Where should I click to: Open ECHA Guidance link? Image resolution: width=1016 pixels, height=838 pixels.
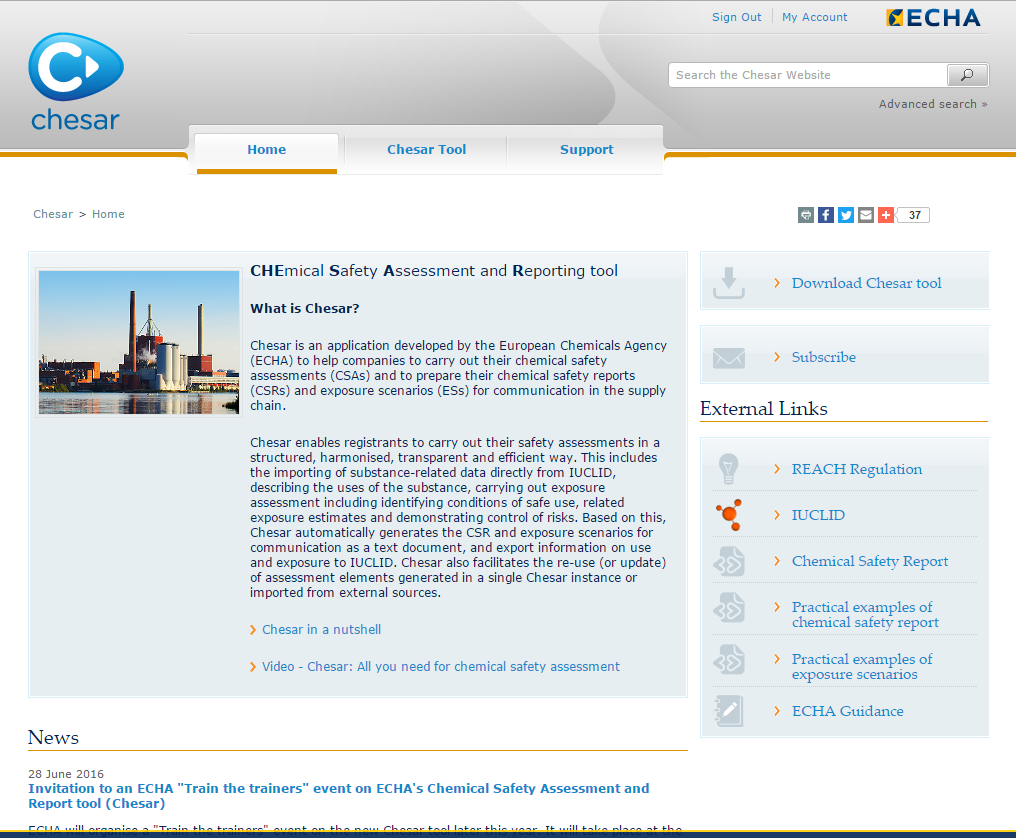[x=848, y=711]
